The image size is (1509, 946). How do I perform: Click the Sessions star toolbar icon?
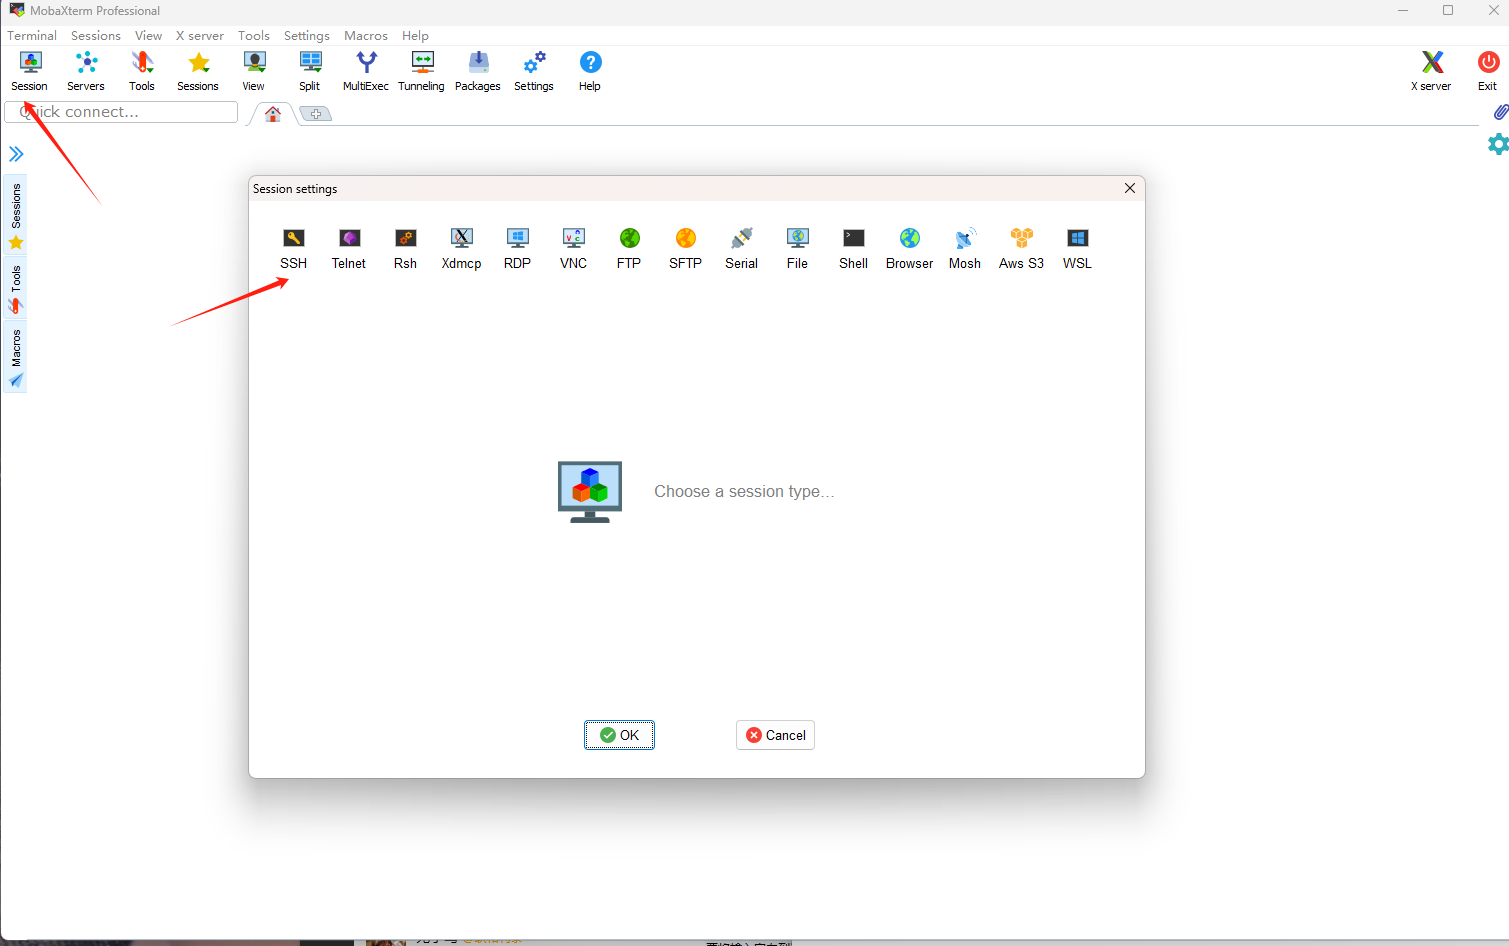pyautogui.click(x=198, y=71)
